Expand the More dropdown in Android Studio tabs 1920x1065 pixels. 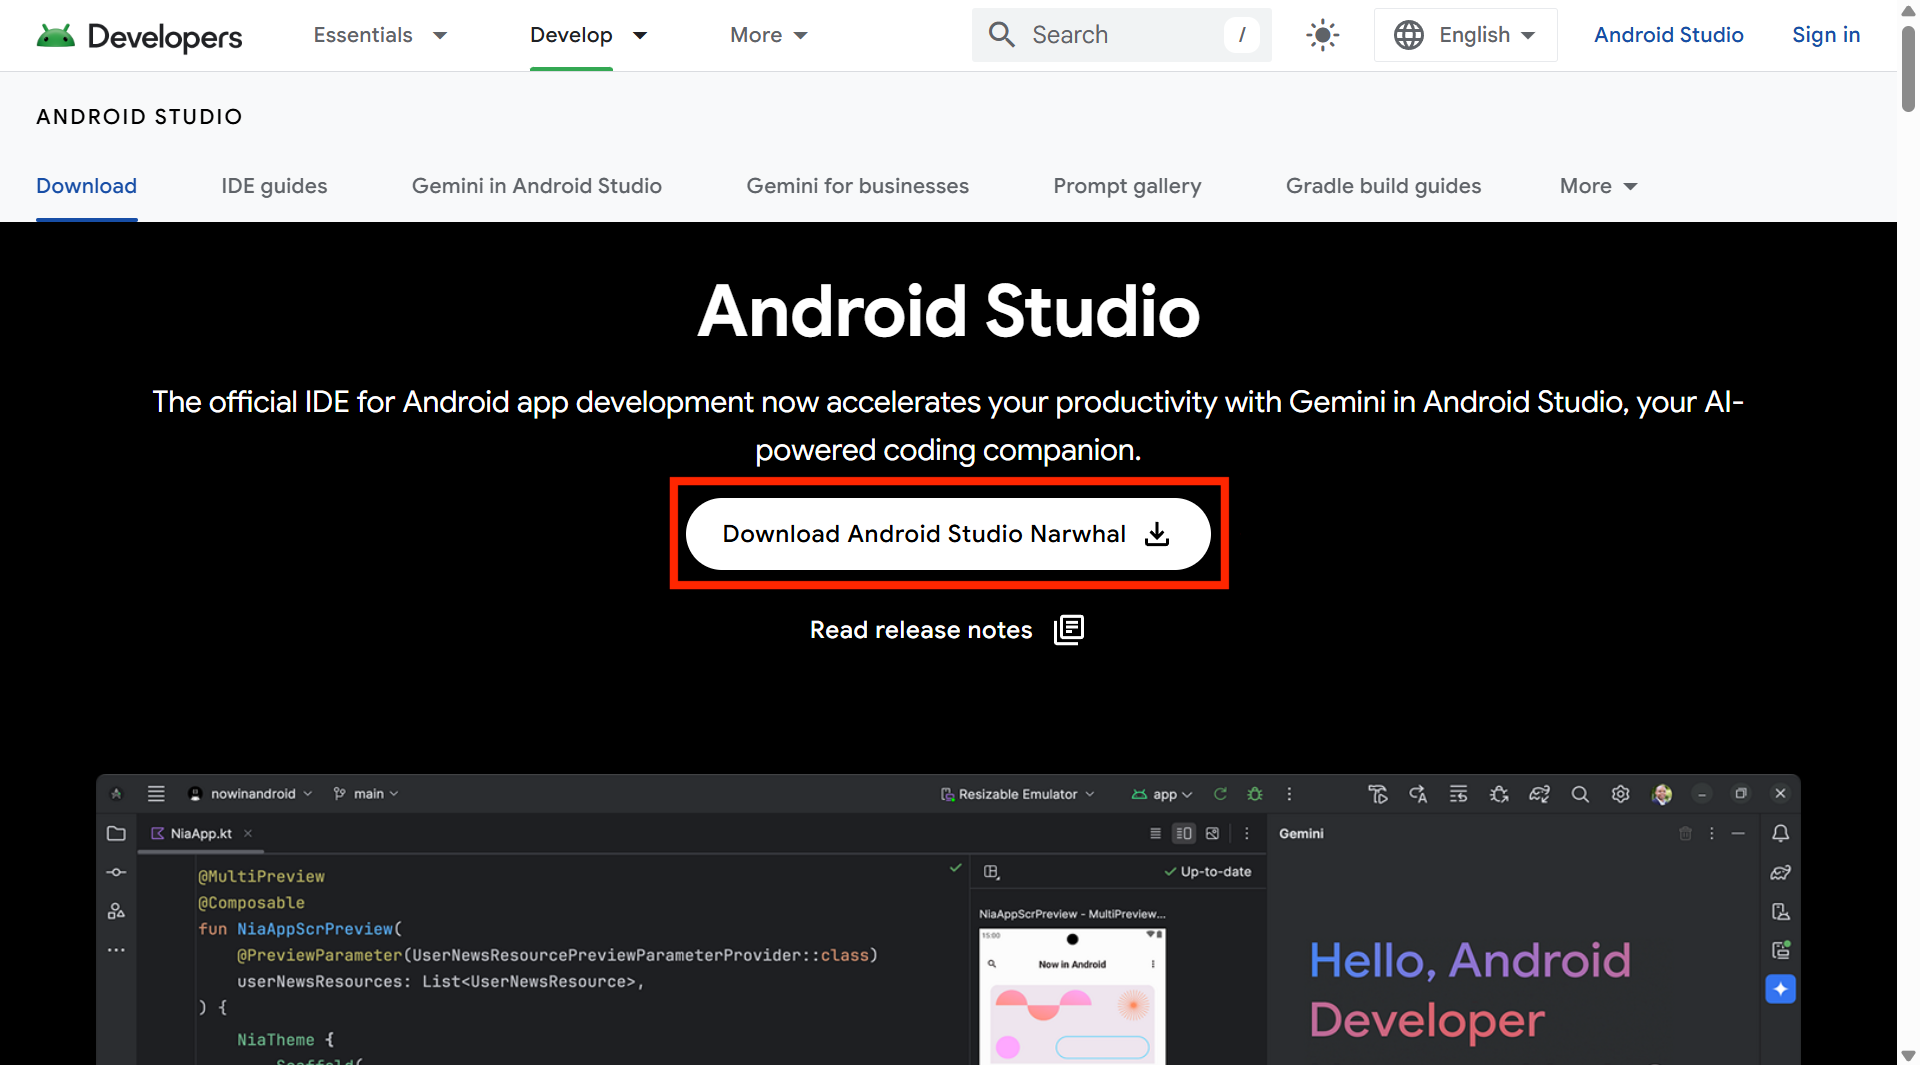pyautogui.click(x=1598, y=186)
